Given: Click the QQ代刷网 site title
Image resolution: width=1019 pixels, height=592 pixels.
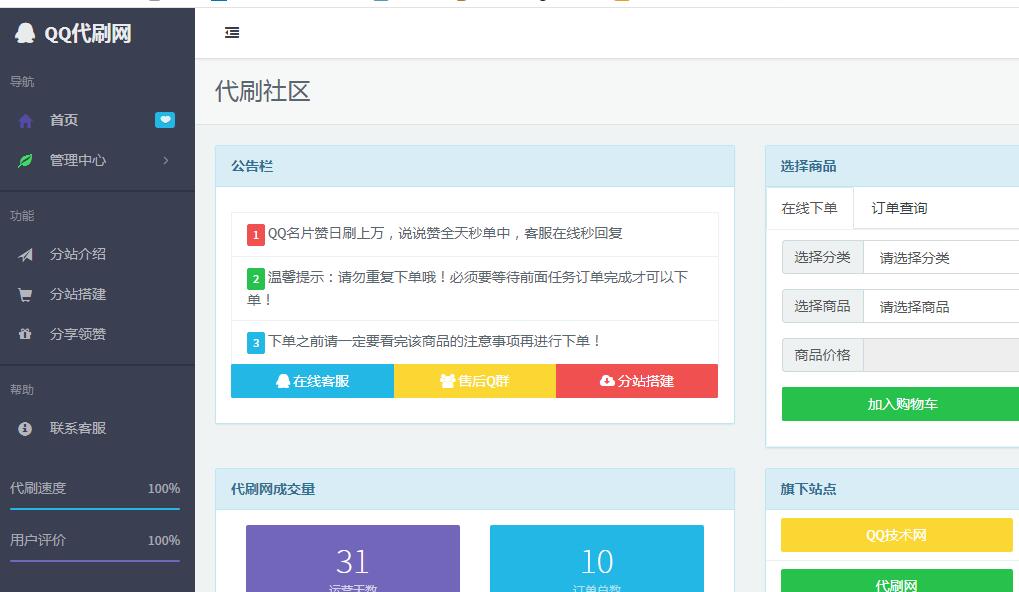Looking at the screenshot, I should [88, 33].
